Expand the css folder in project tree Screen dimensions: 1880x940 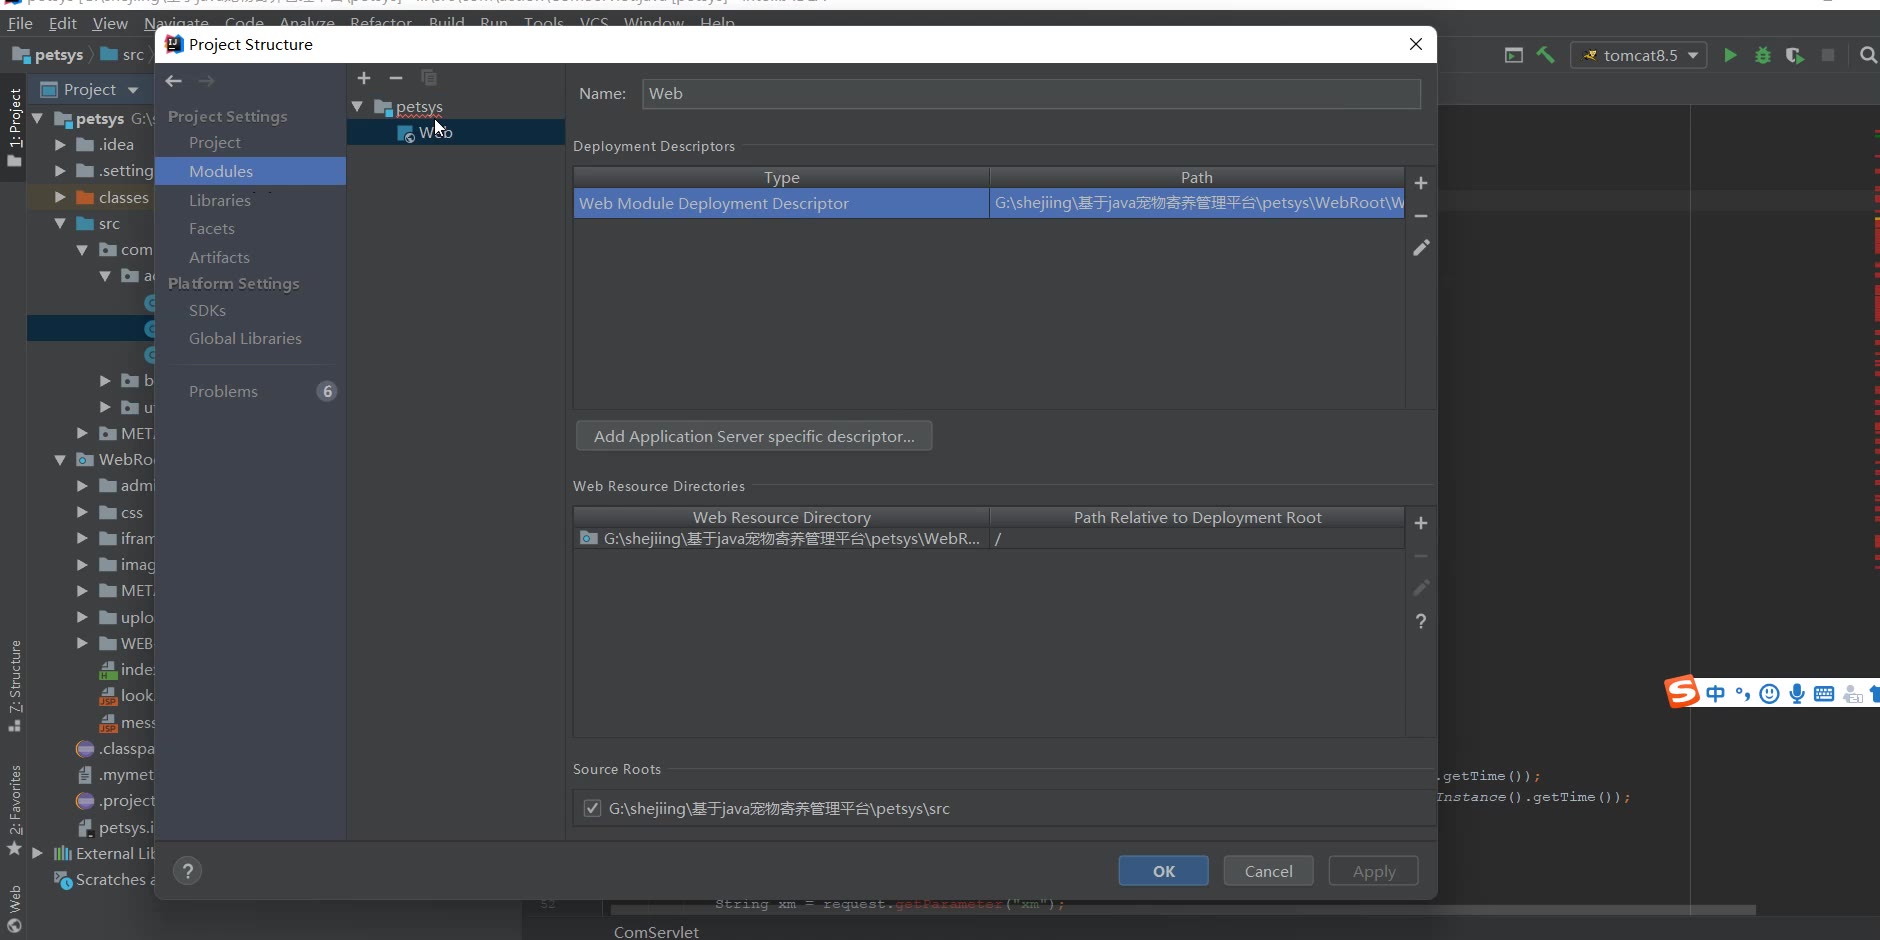[83, 512]
